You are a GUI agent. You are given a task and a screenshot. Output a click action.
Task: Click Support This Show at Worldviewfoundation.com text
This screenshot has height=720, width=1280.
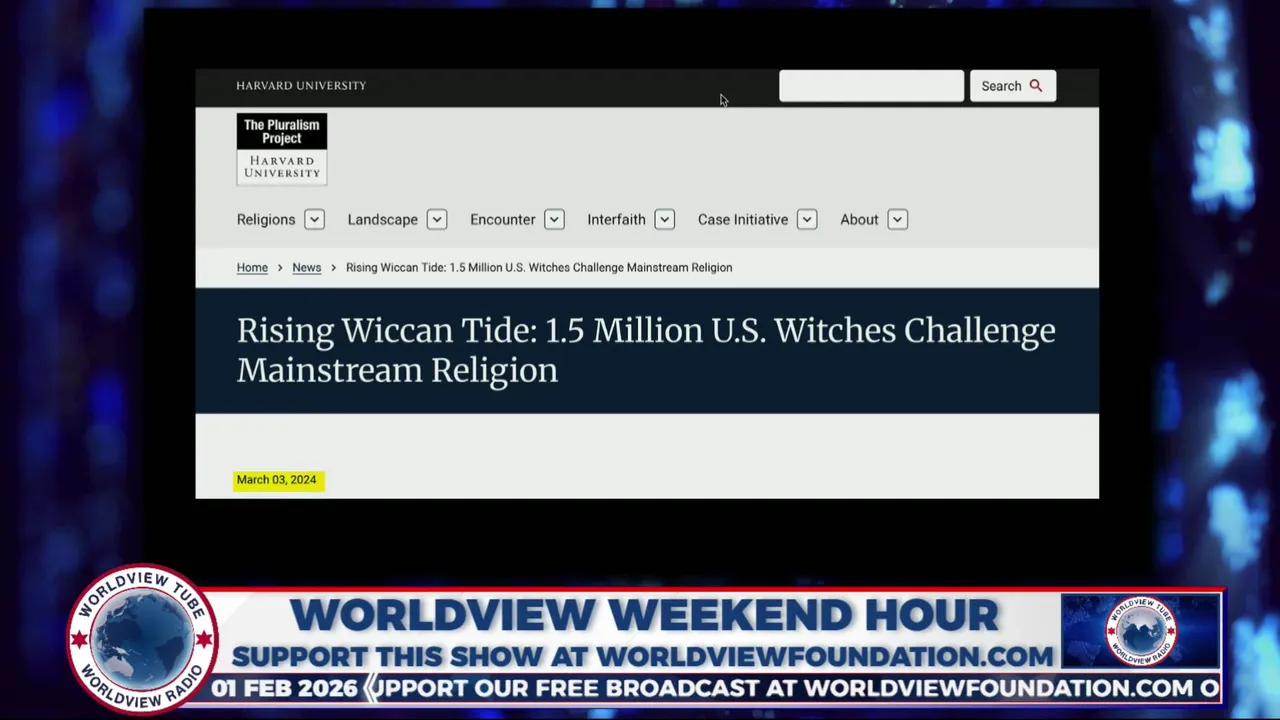click(x=643, y=656)
